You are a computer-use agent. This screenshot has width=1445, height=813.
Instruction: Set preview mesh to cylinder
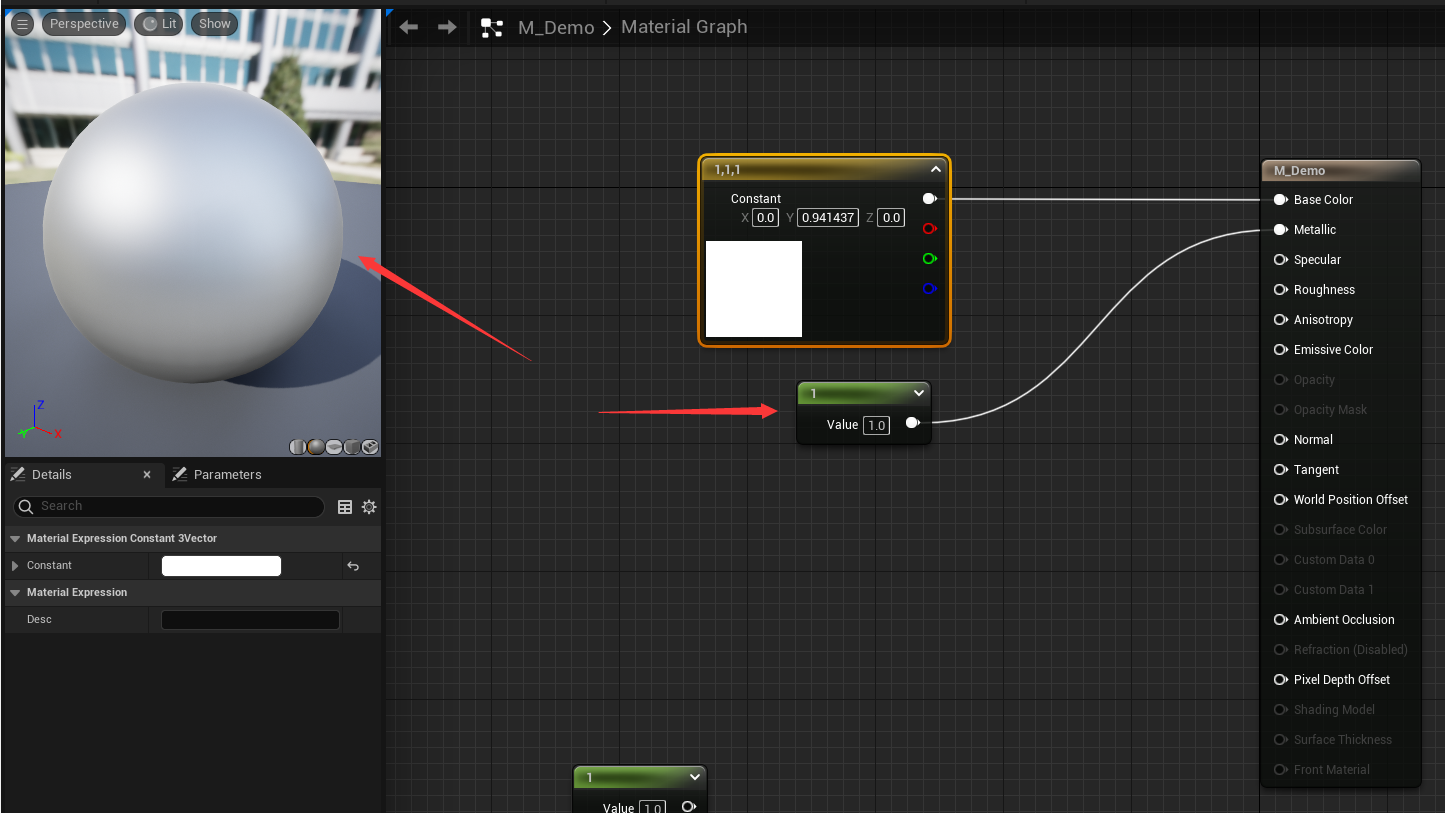tap(298, 447)
